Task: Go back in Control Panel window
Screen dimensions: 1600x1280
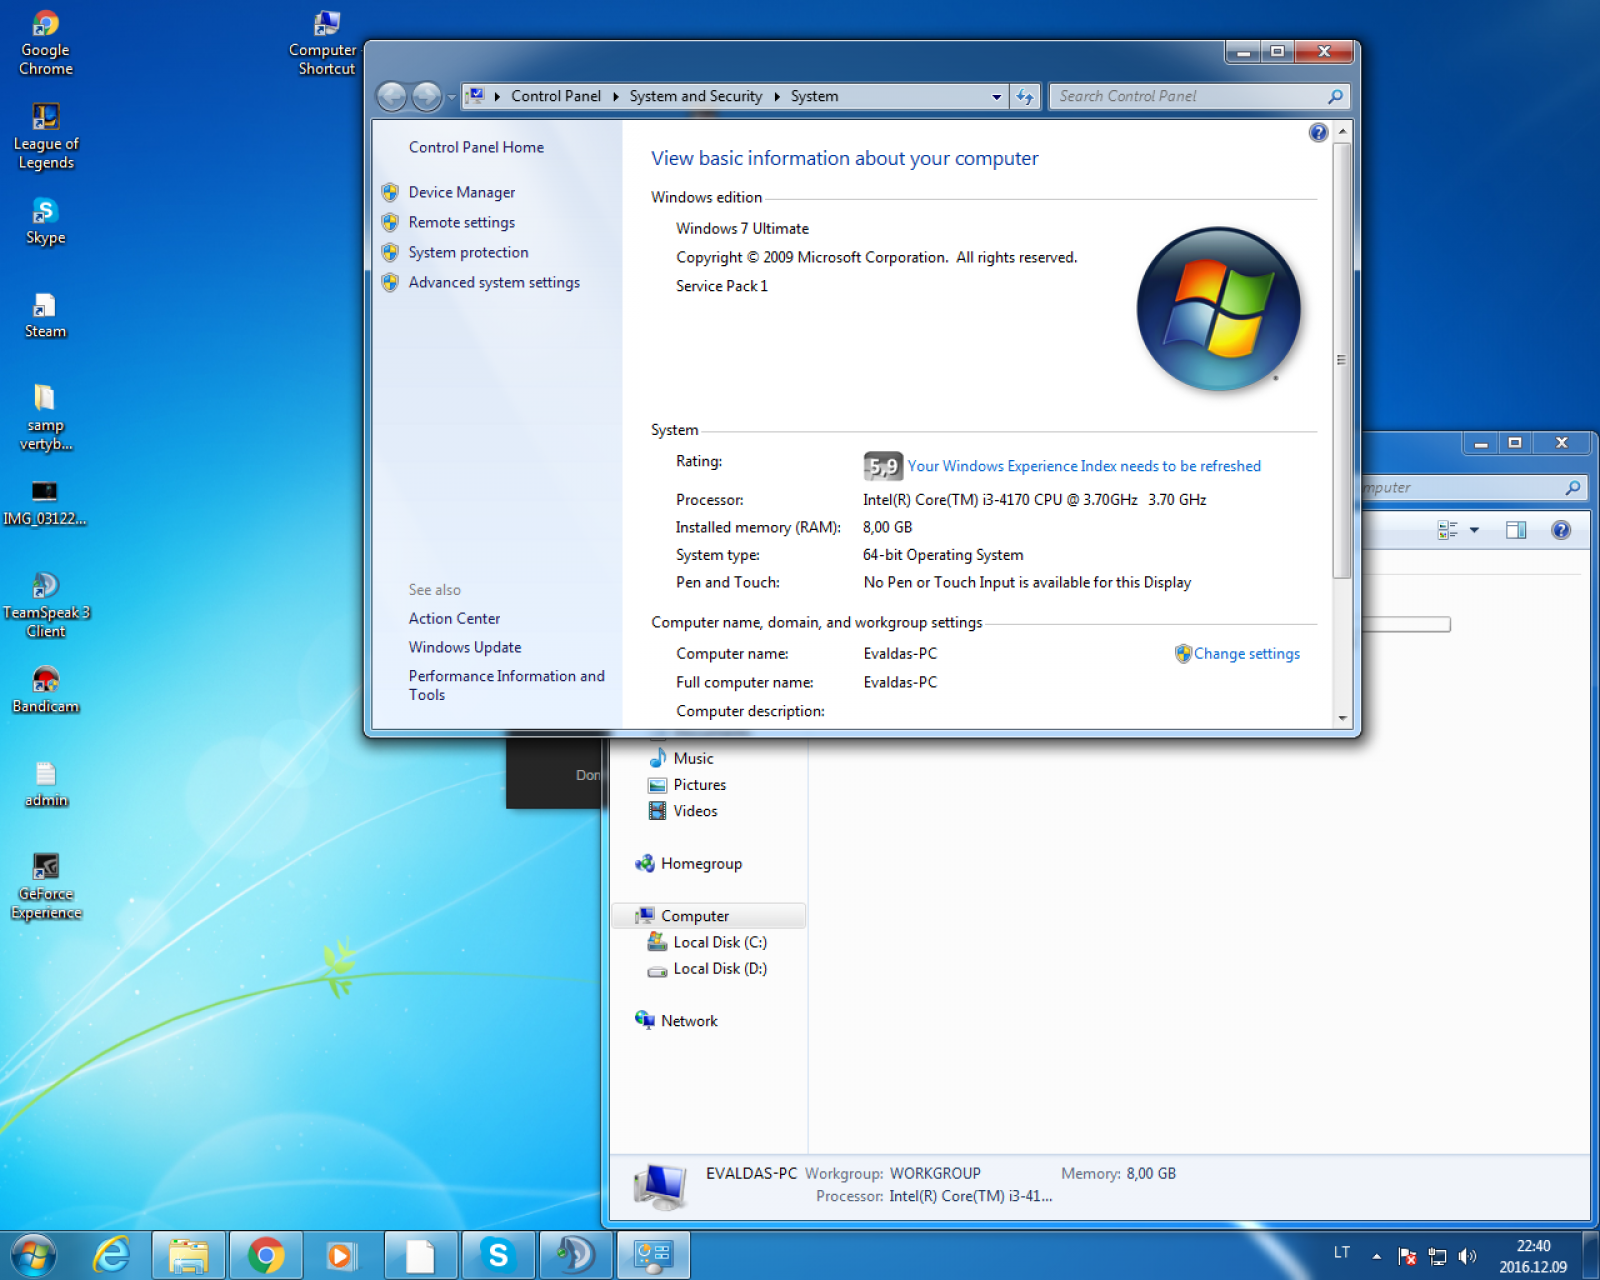Action: (x=392, y=96)
